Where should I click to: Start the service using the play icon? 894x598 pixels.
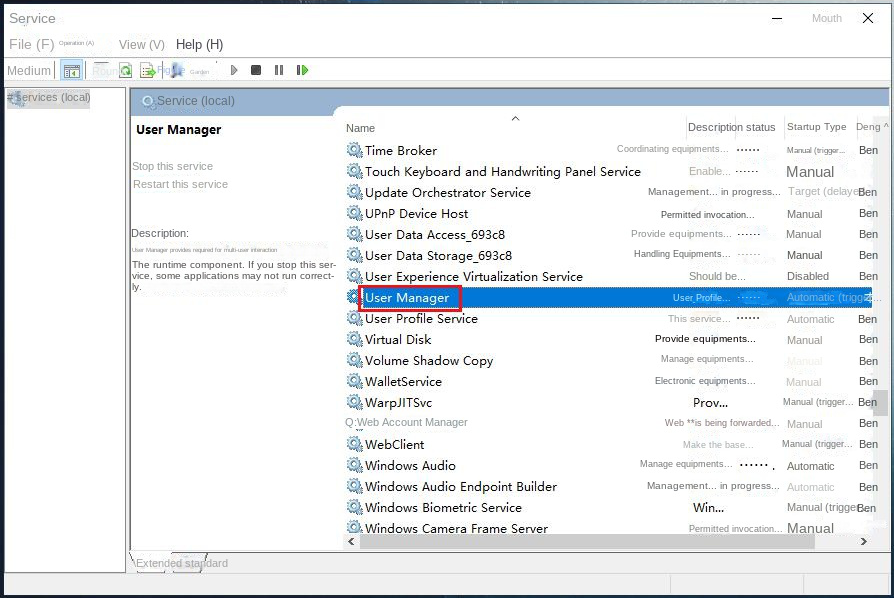(x=233, y=69)
